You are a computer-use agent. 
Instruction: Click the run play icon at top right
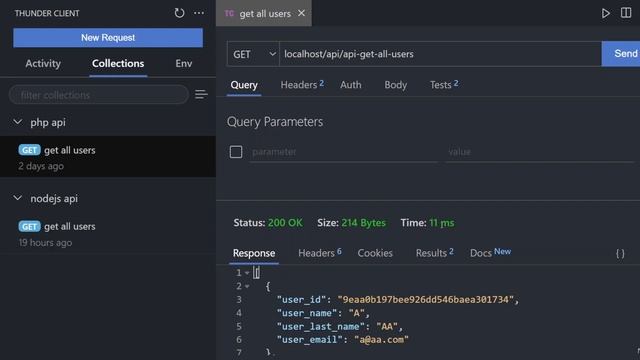(605, 13)
